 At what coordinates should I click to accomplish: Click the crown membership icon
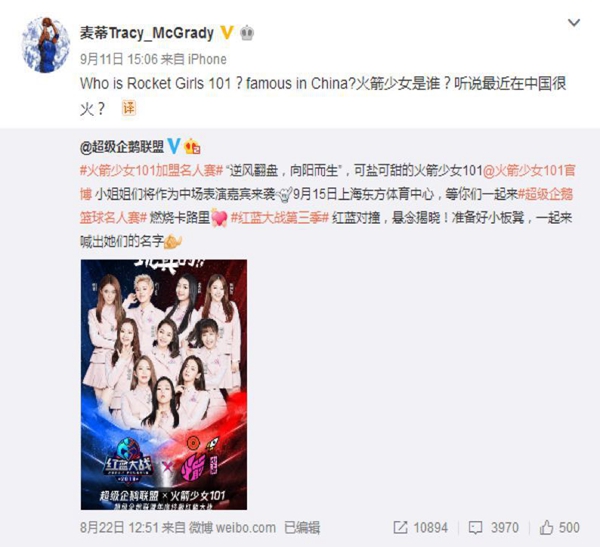coord(247,33)
